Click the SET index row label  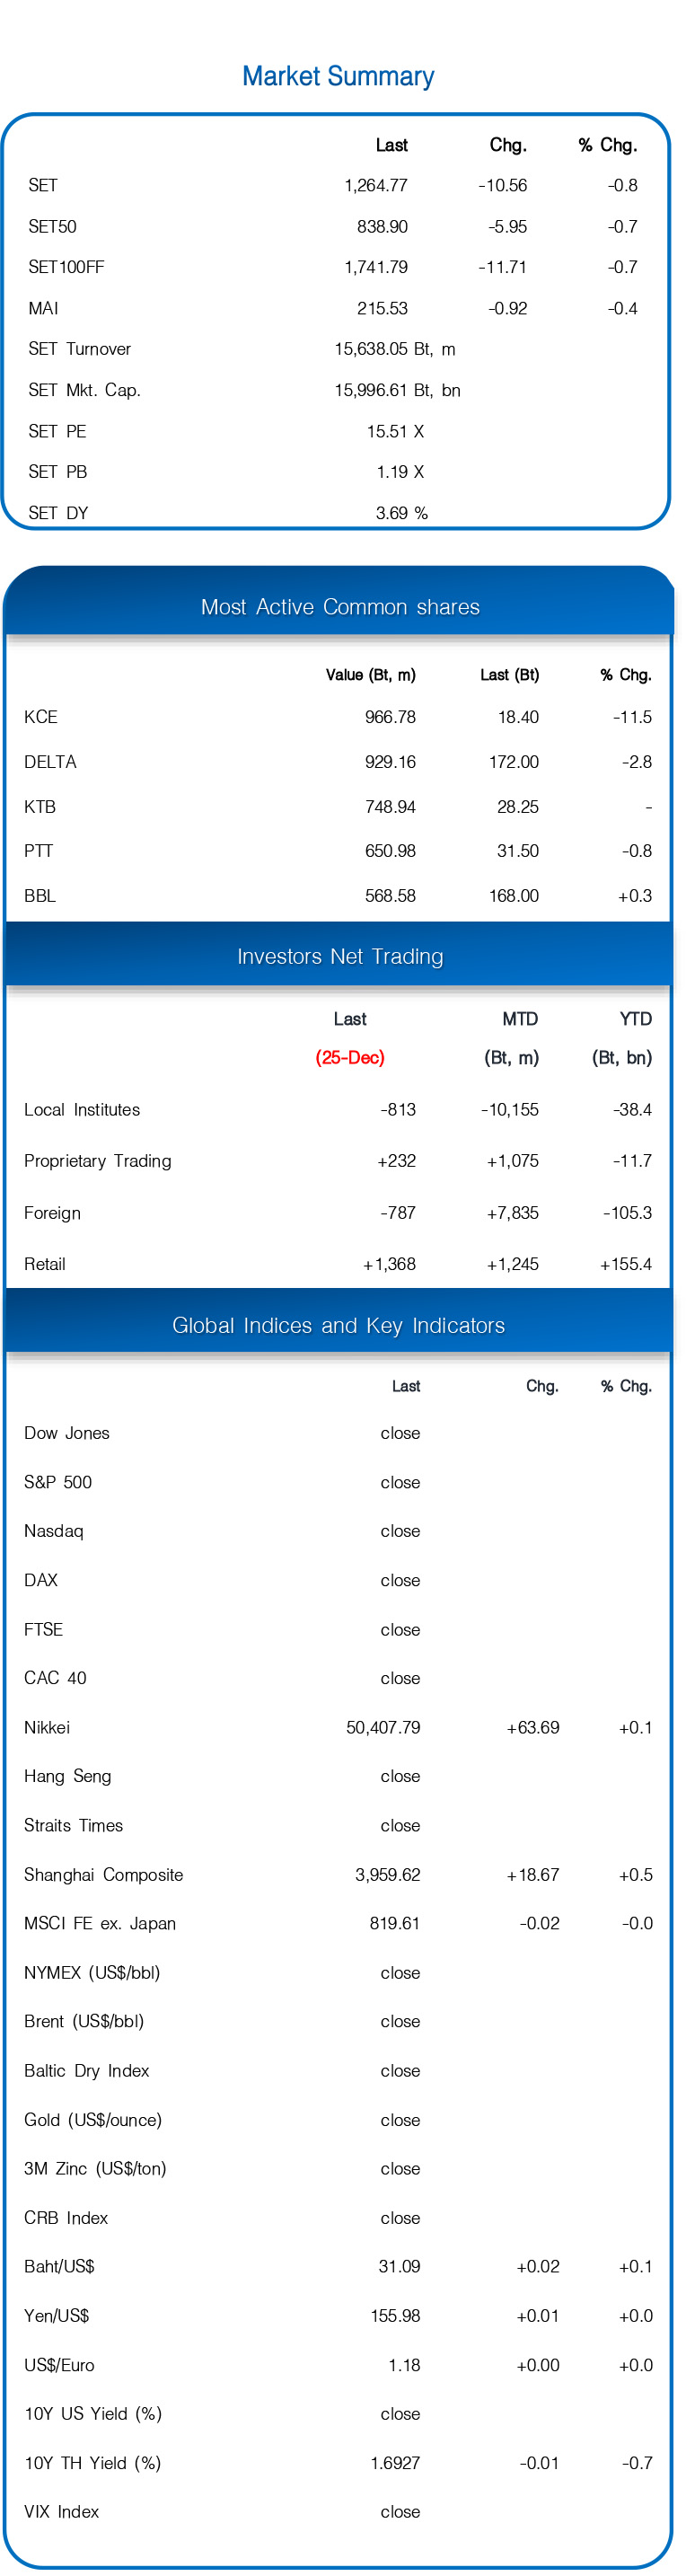point(43,185)
